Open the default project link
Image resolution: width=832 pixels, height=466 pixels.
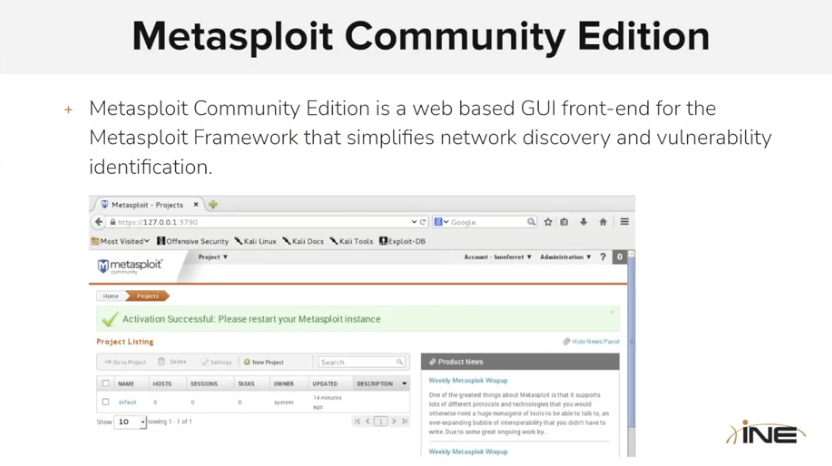pyautogui.click(x=127, y=402)
